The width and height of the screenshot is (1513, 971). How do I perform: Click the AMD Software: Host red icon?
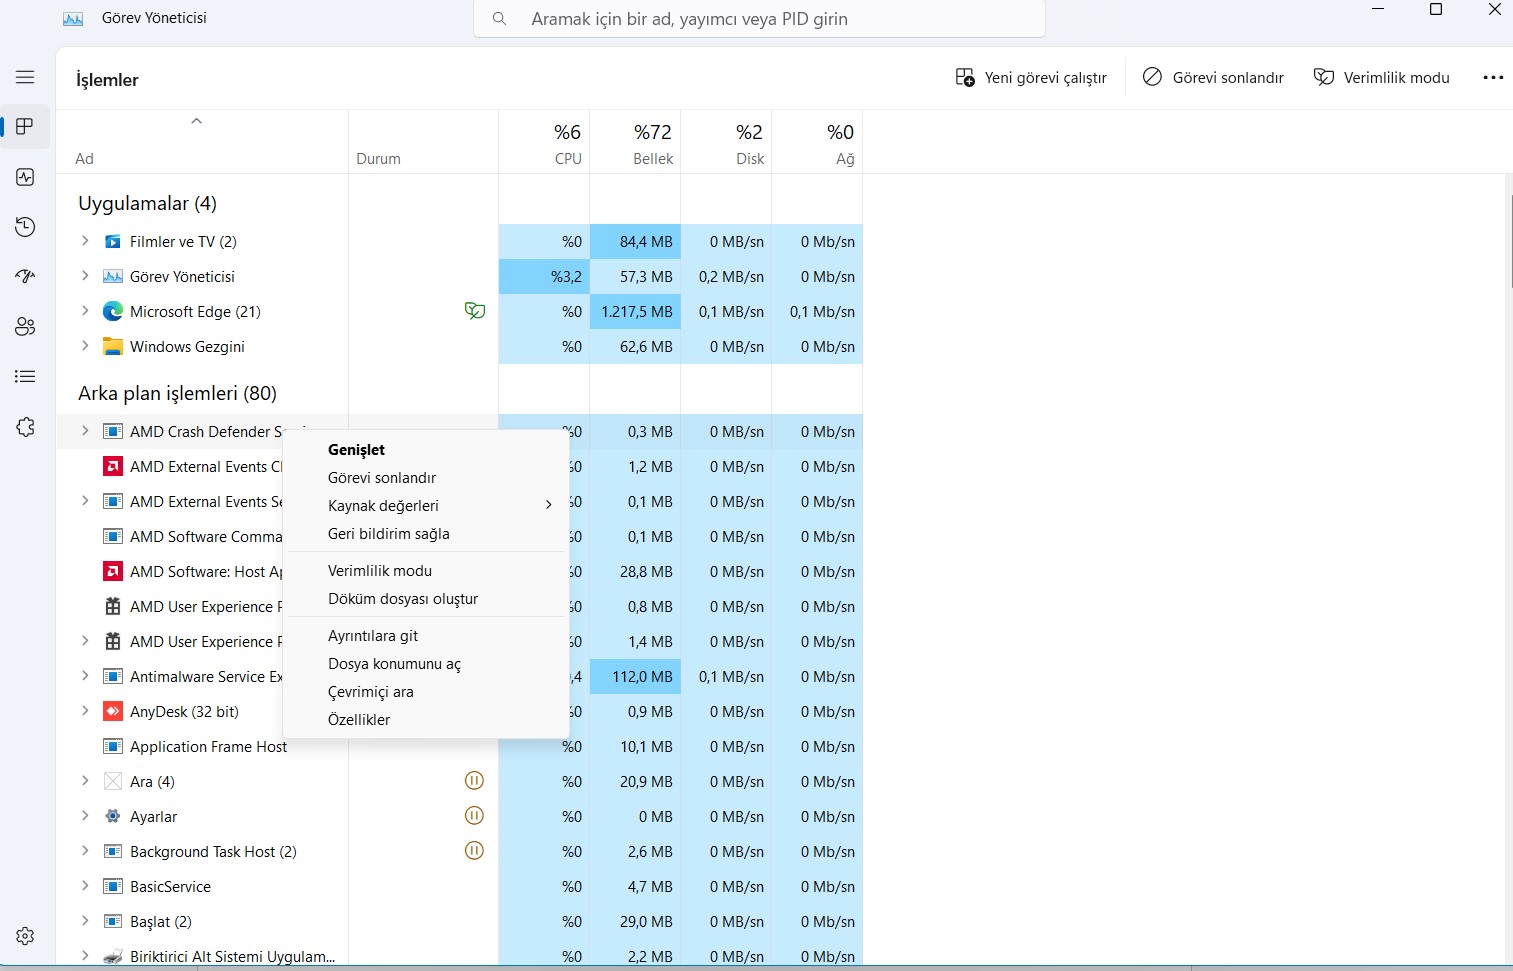[x=113, y=572]
